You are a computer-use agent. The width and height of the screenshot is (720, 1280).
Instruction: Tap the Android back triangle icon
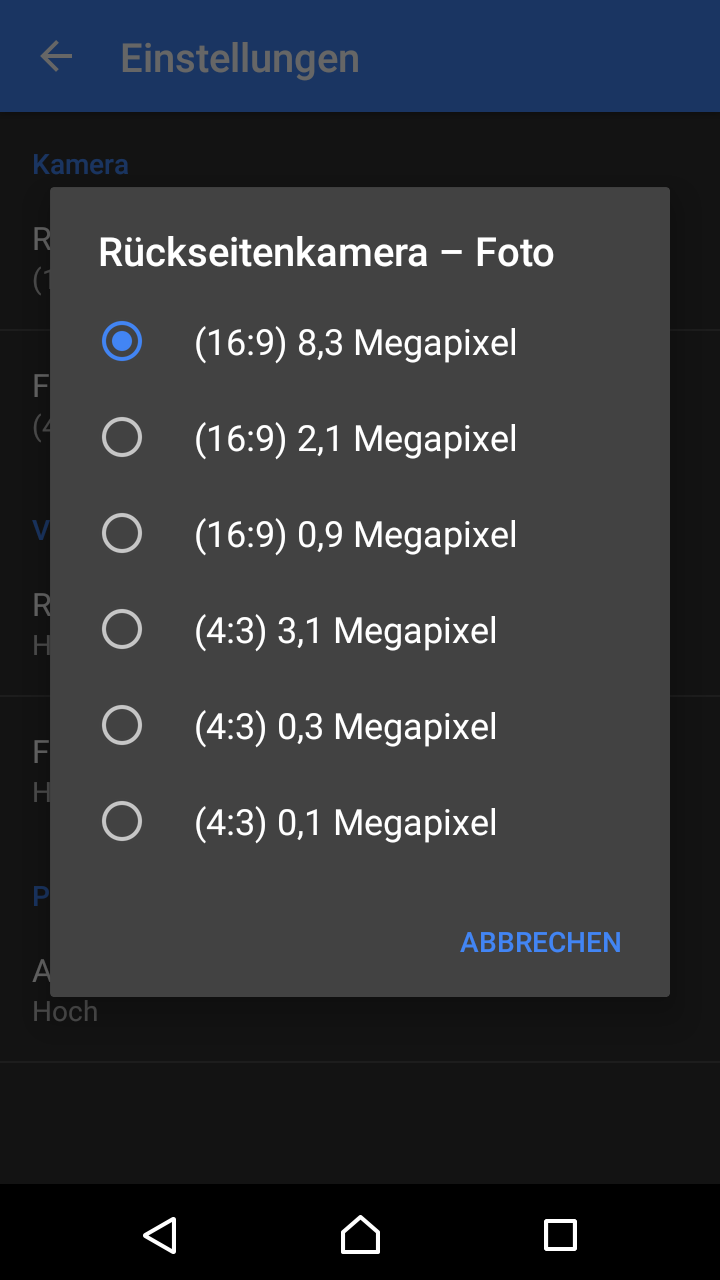160,1235
